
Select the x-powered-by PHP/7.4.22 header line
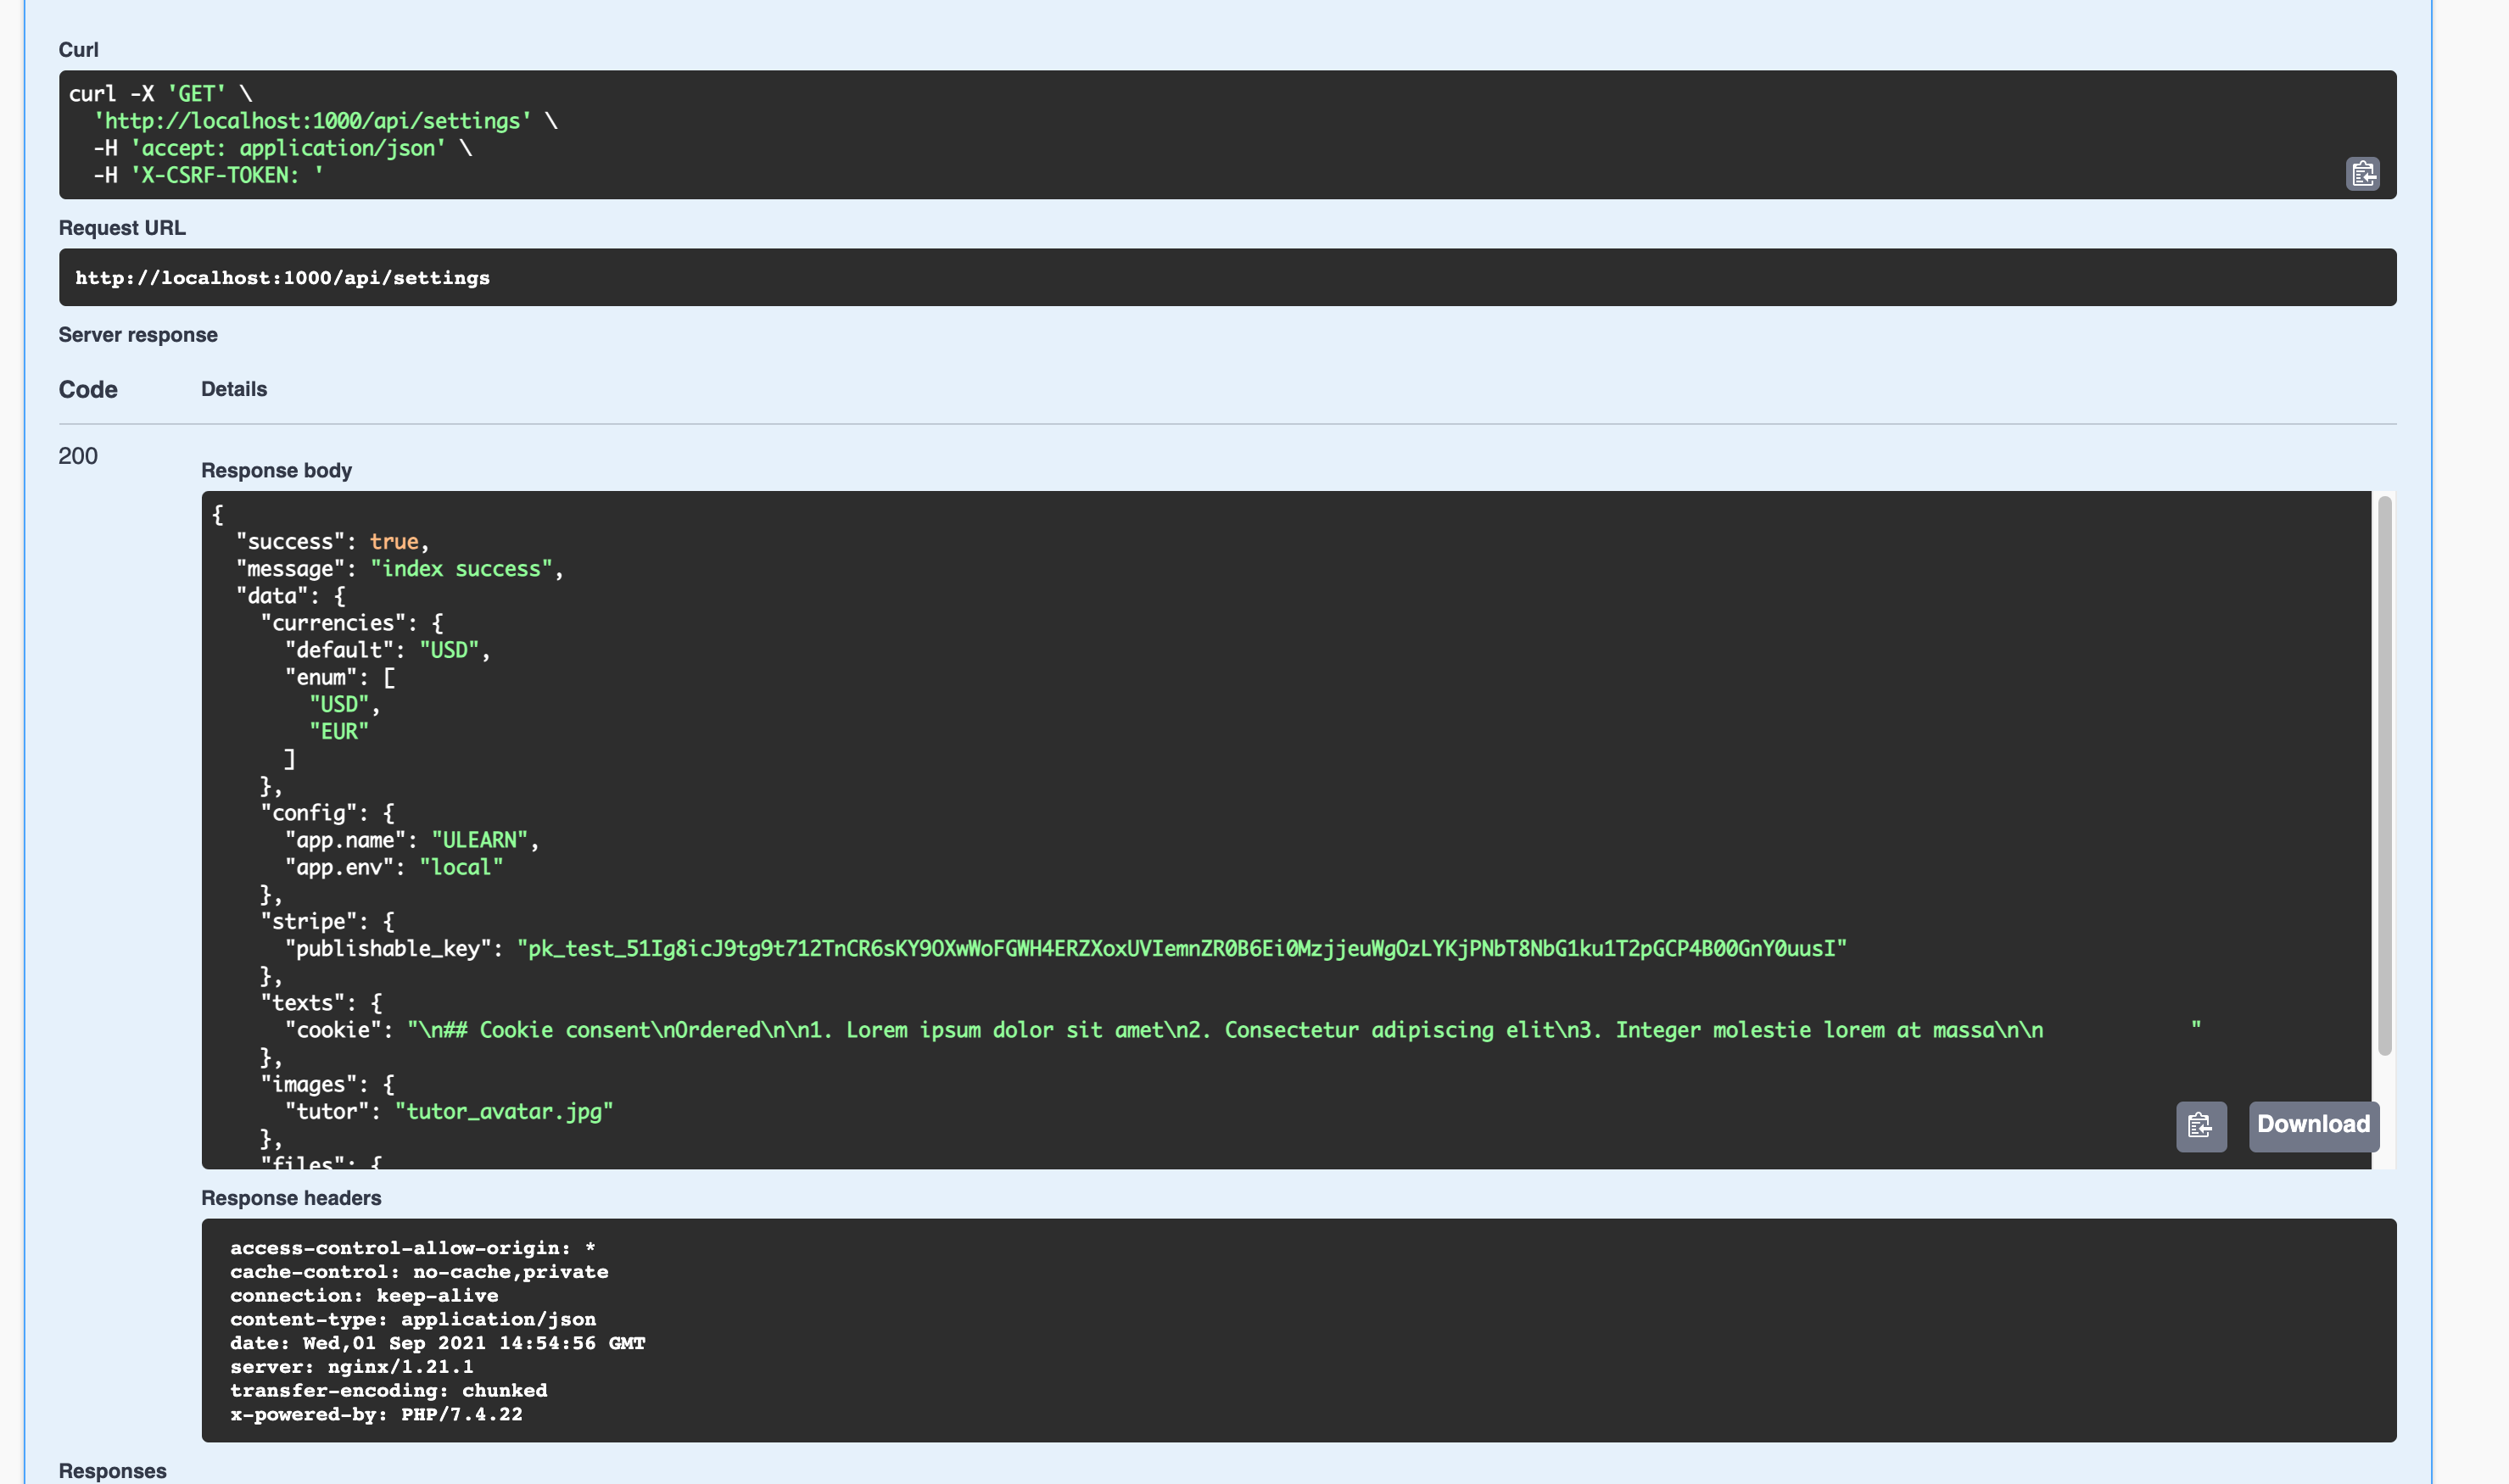pyautogui.click(x=376, y=1414)
